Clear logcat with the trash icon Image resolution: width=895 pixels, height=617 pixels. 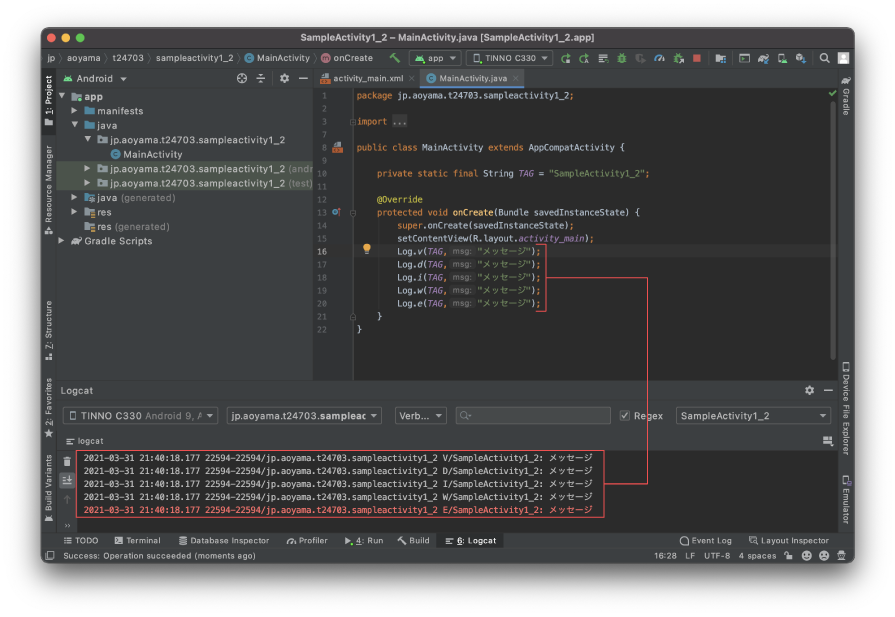67,461
